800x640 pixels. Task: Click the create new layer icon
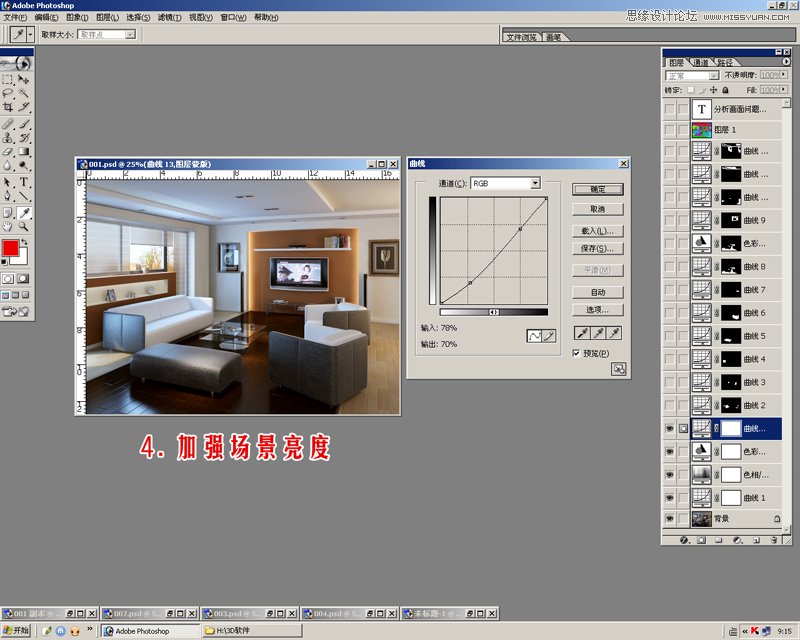tap(757, 540)
